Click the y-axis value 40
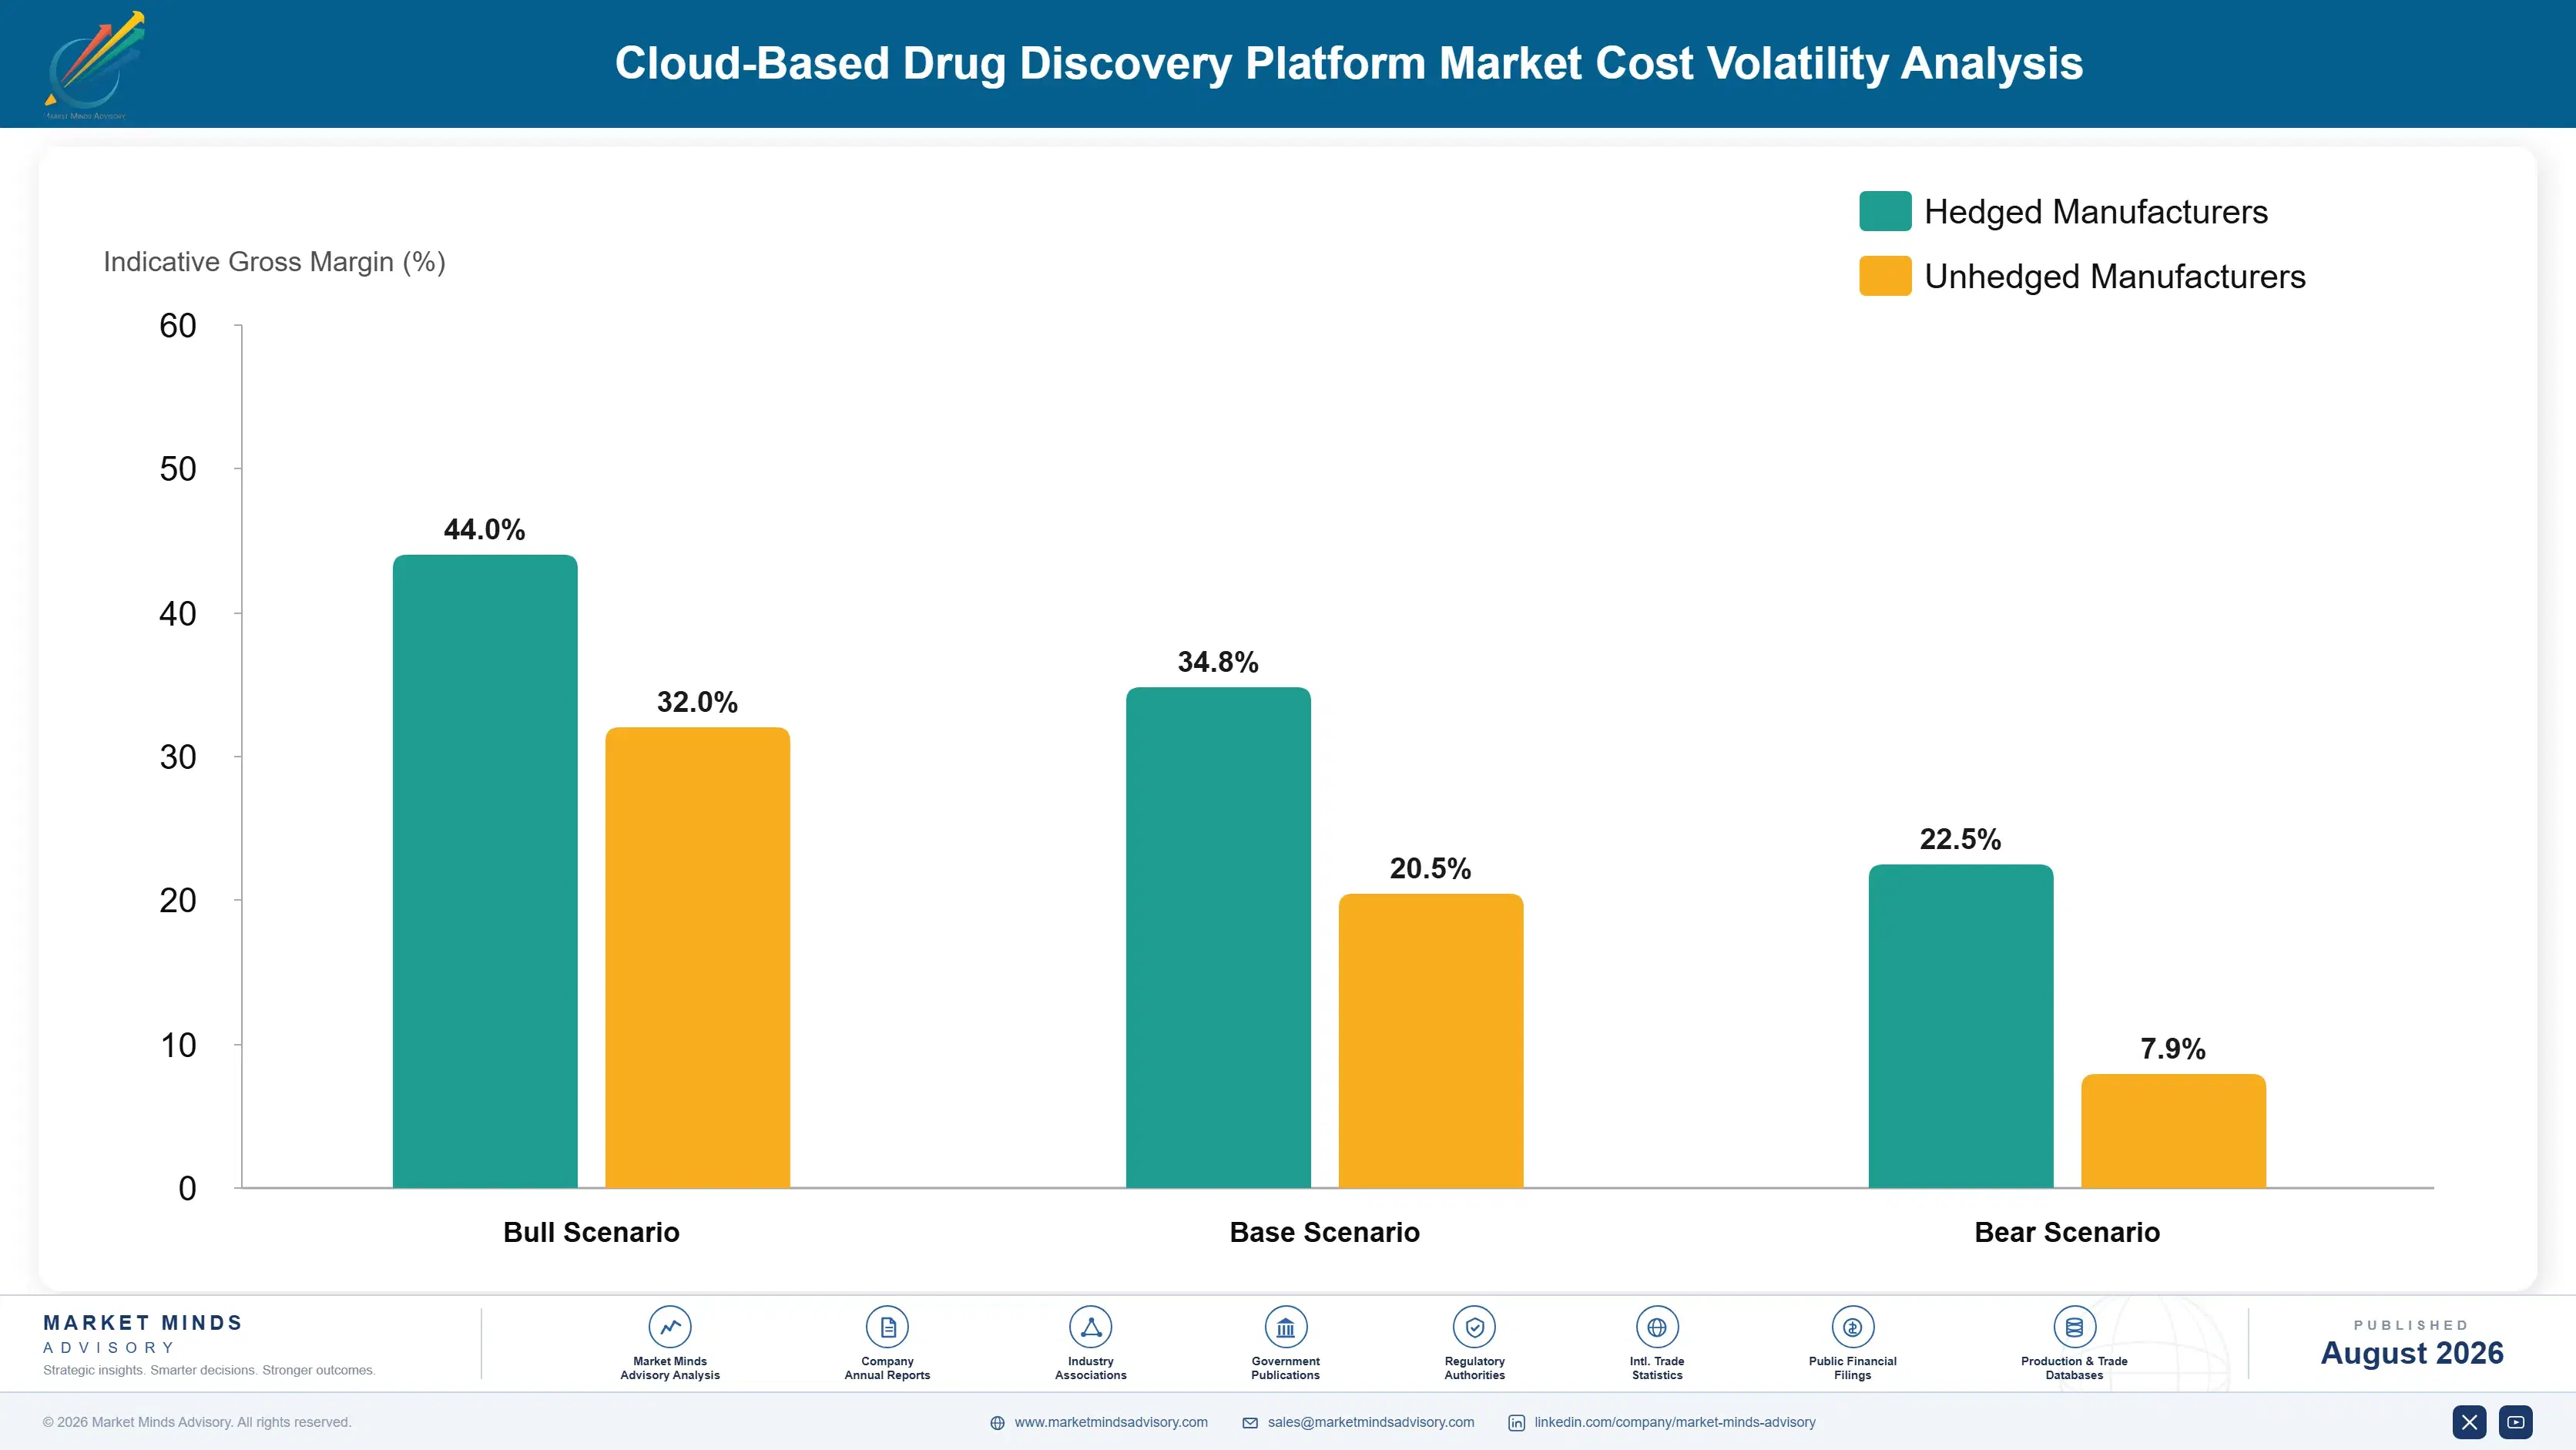The image size is (2576, 1450). coord(178,613)
